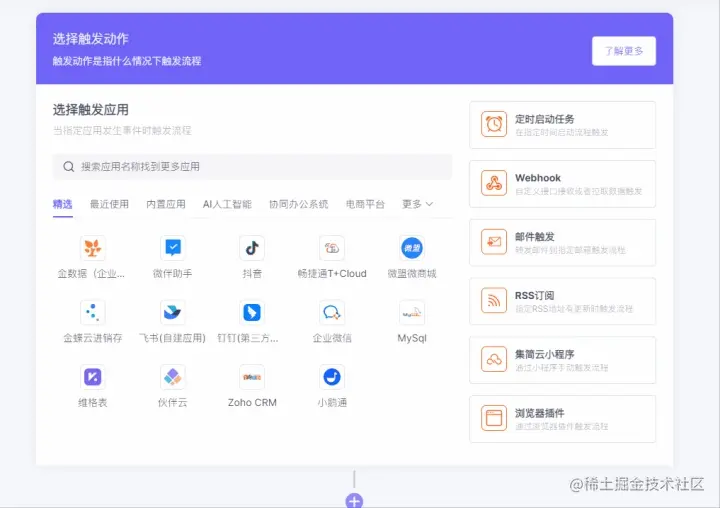720x508 pixels.
Task: Choose the Zoho CRM app icon
Action: point(252,377)
